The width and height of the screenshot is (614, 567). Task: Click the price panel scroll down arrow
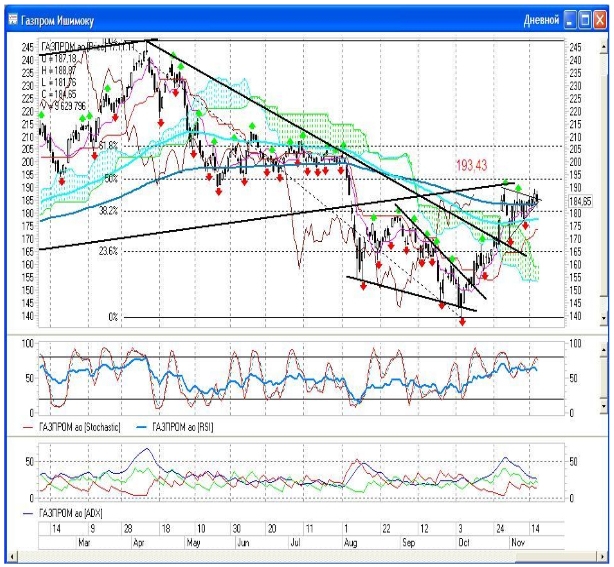[603, 320]
